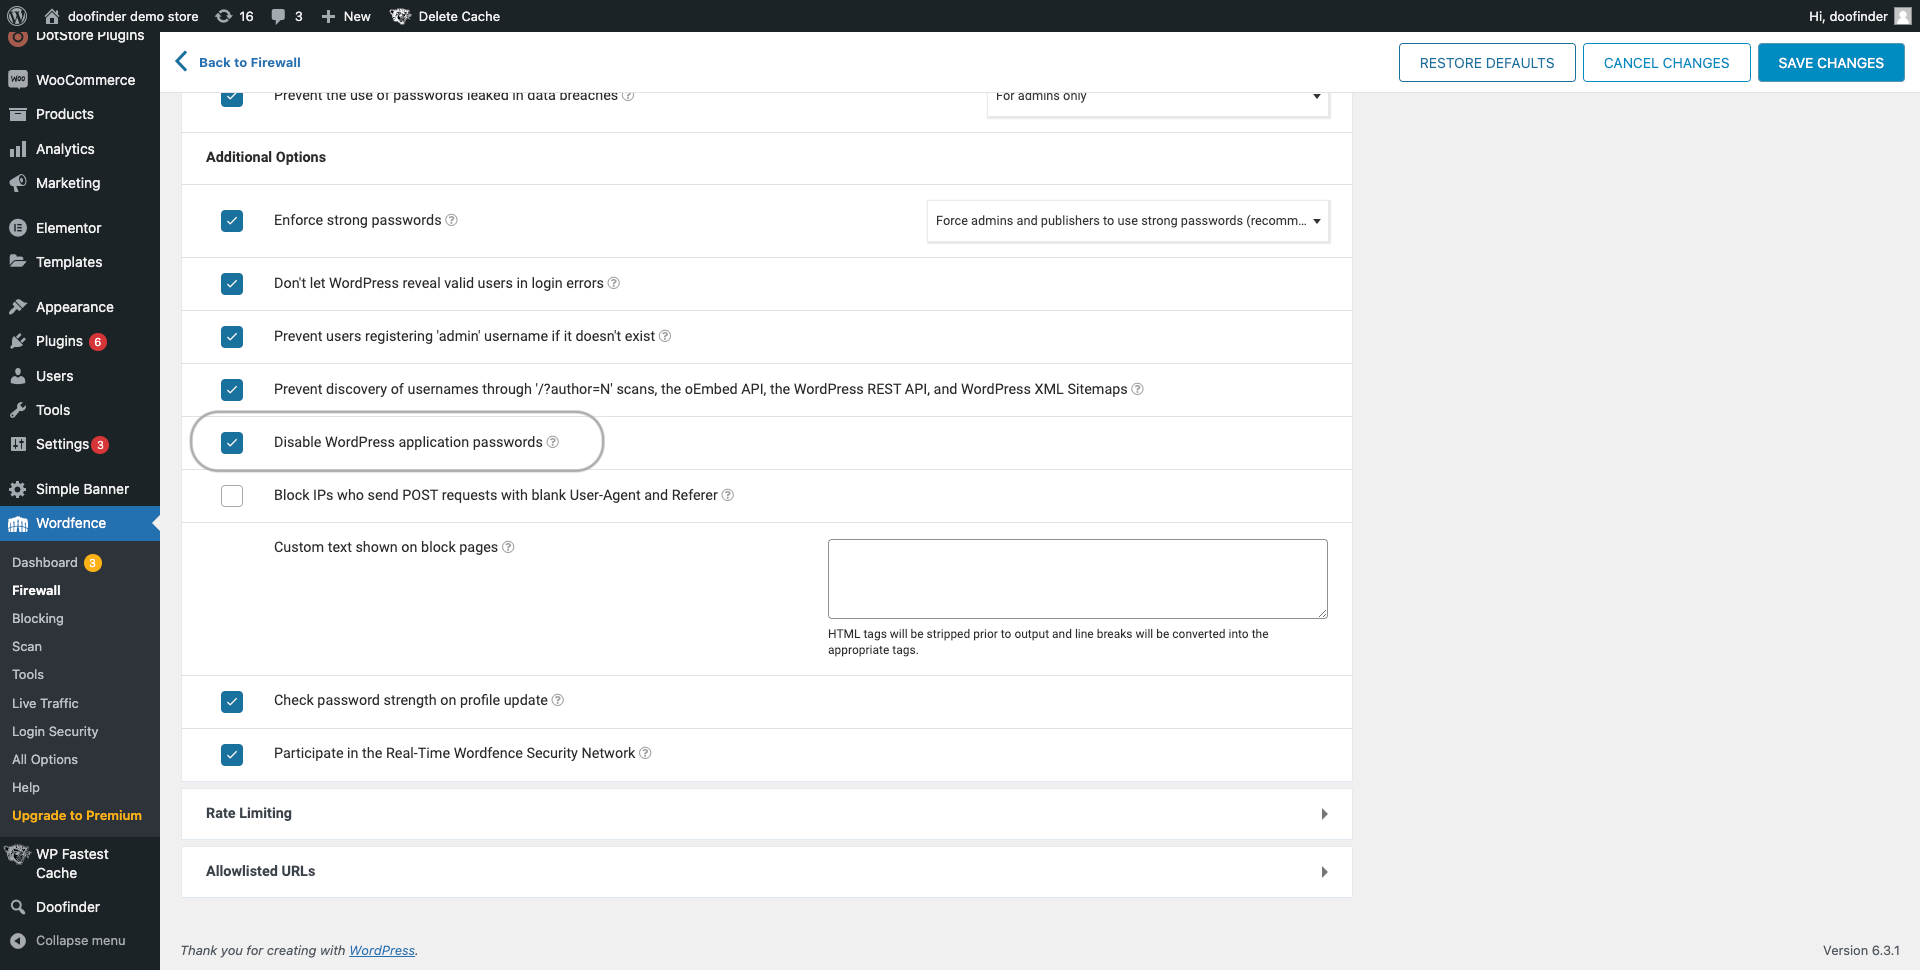
Task: Click the Delete Cache cheetah icon
Action: 401,16
